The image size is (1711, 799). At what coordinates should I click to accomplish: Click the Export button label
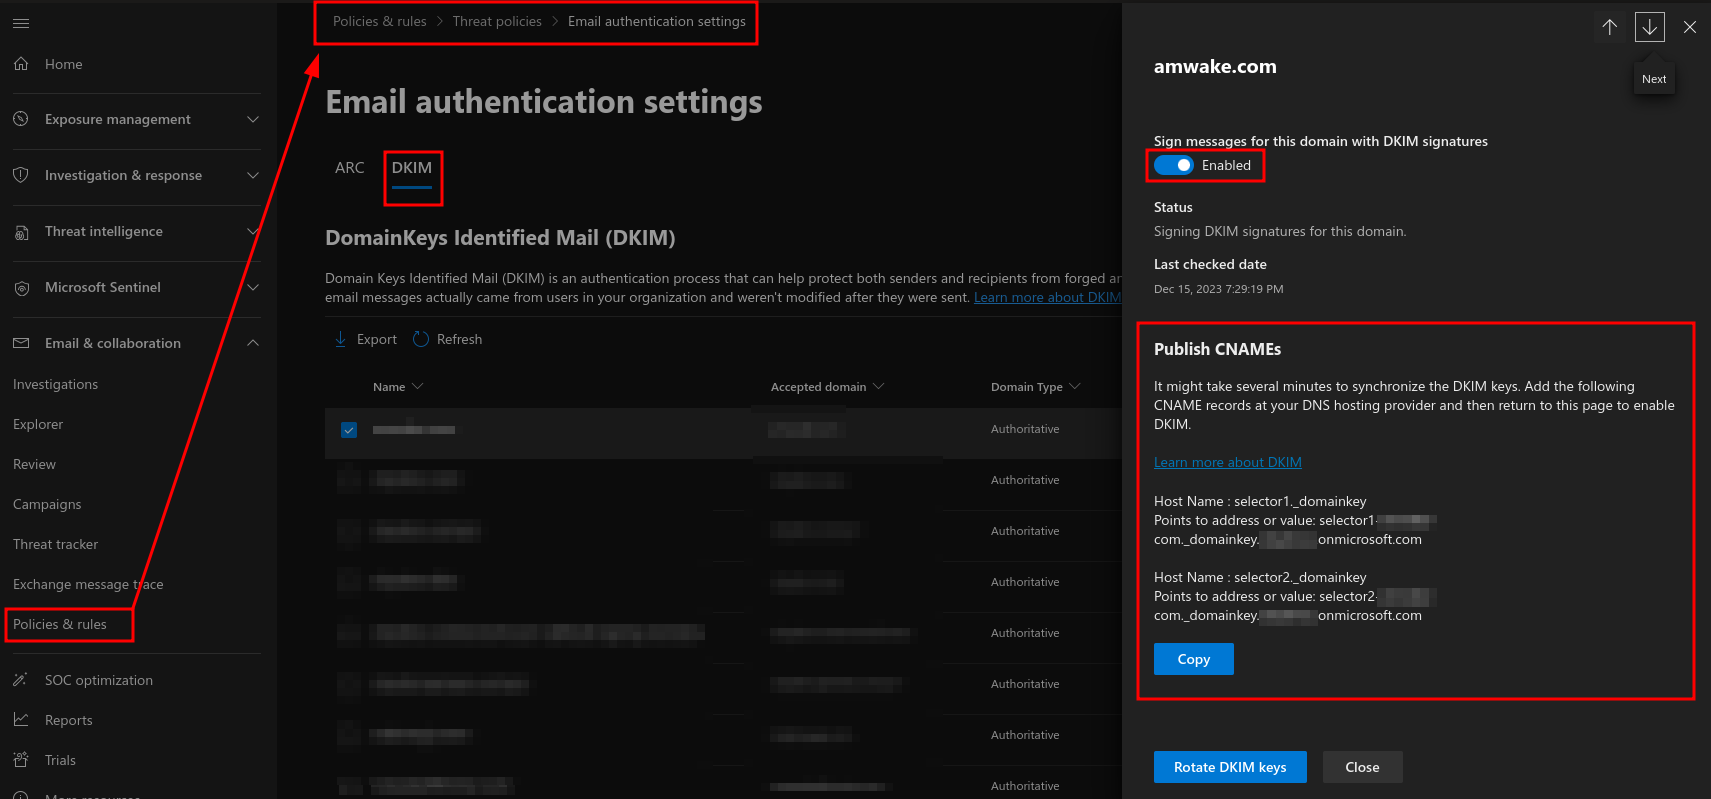pyautogui.click(x=377, y=339)
